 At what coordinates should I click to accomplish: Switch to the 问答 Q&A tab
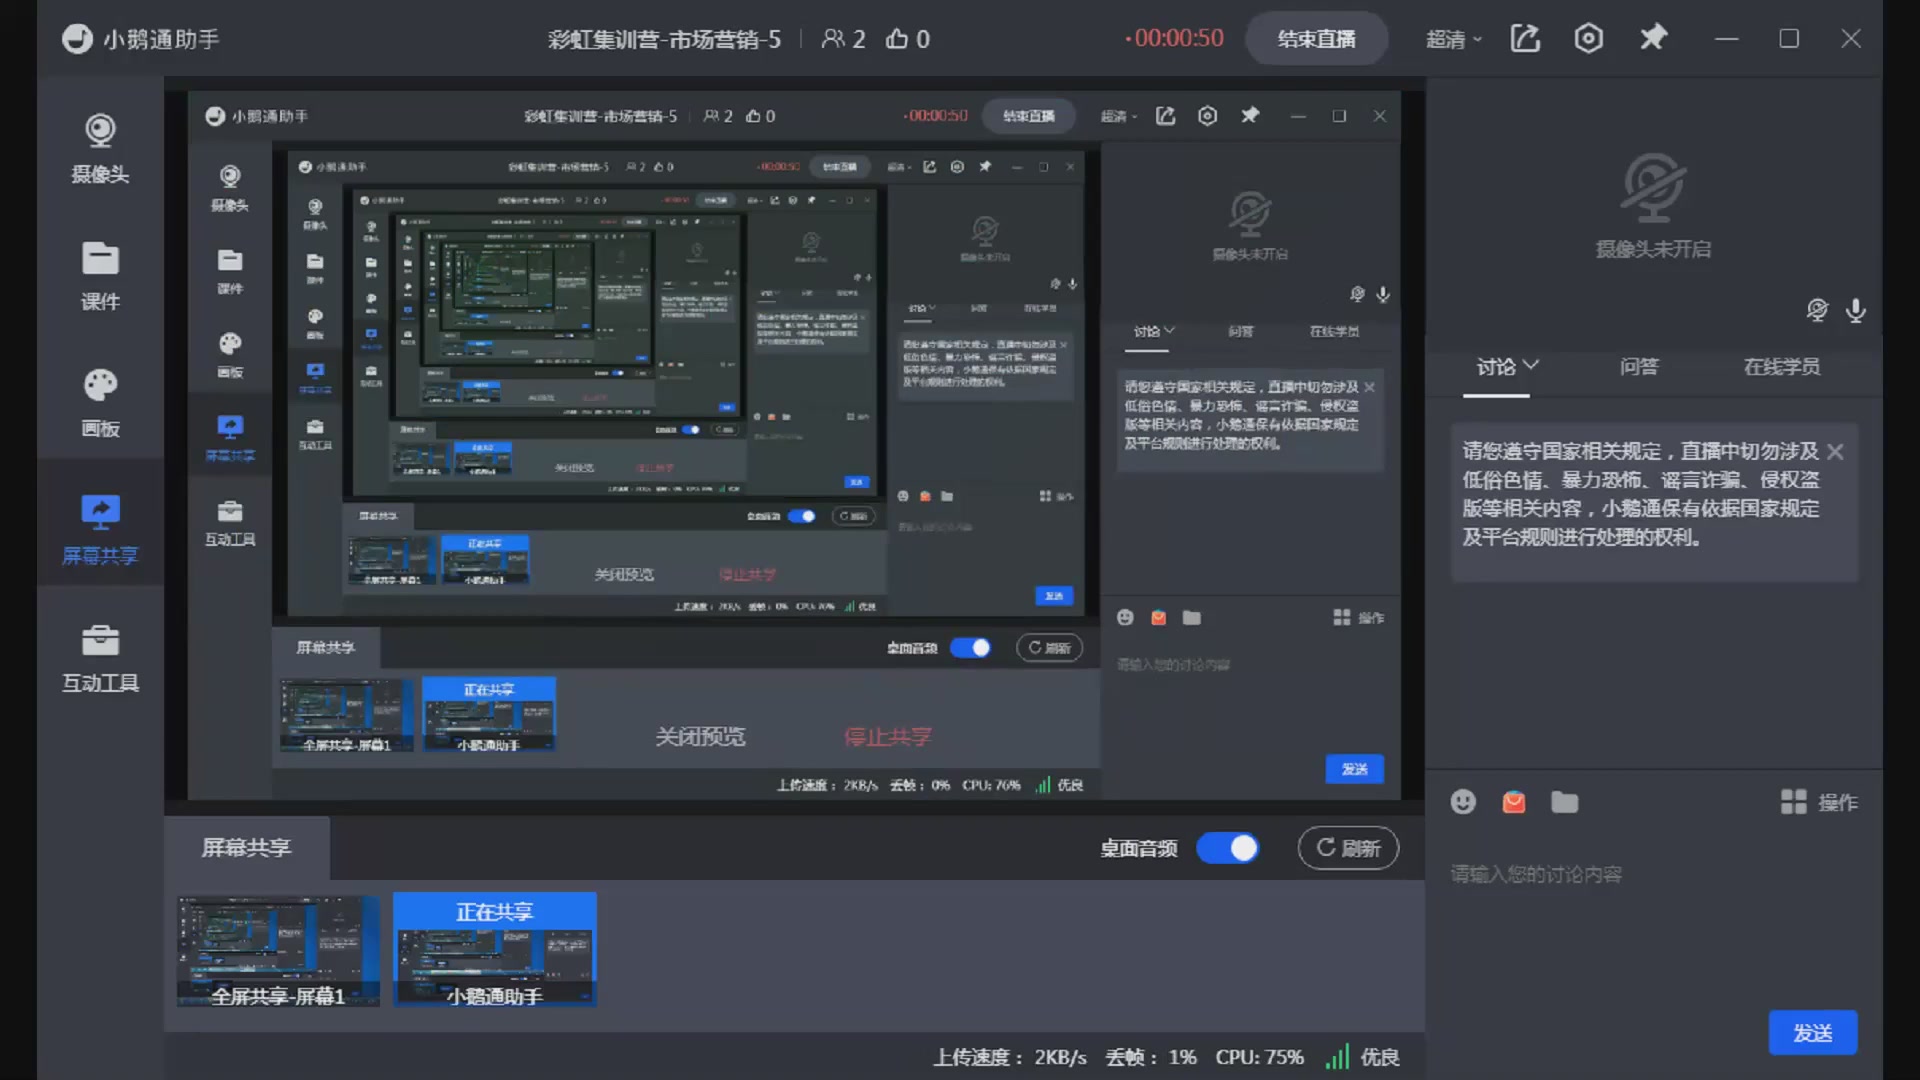[x=1639, y=366]
